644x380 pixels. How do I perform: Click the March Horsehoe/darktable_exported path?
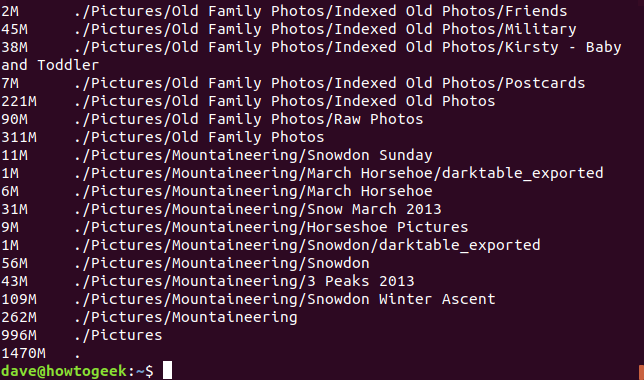pos(339,173)
